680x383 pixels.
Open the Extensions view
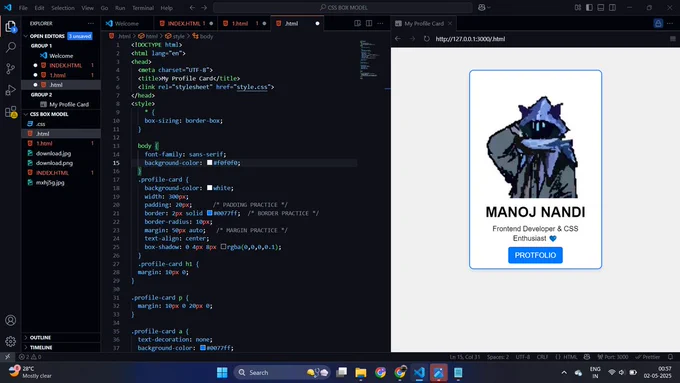pyautogui.click(x=10, y=112)
